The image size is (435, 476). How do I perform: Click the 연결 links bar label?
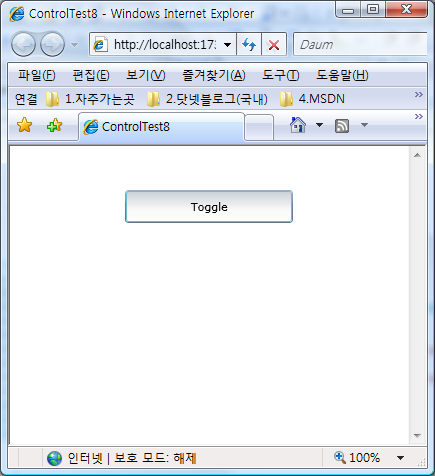pyautogui.click(x=26, y=99)
